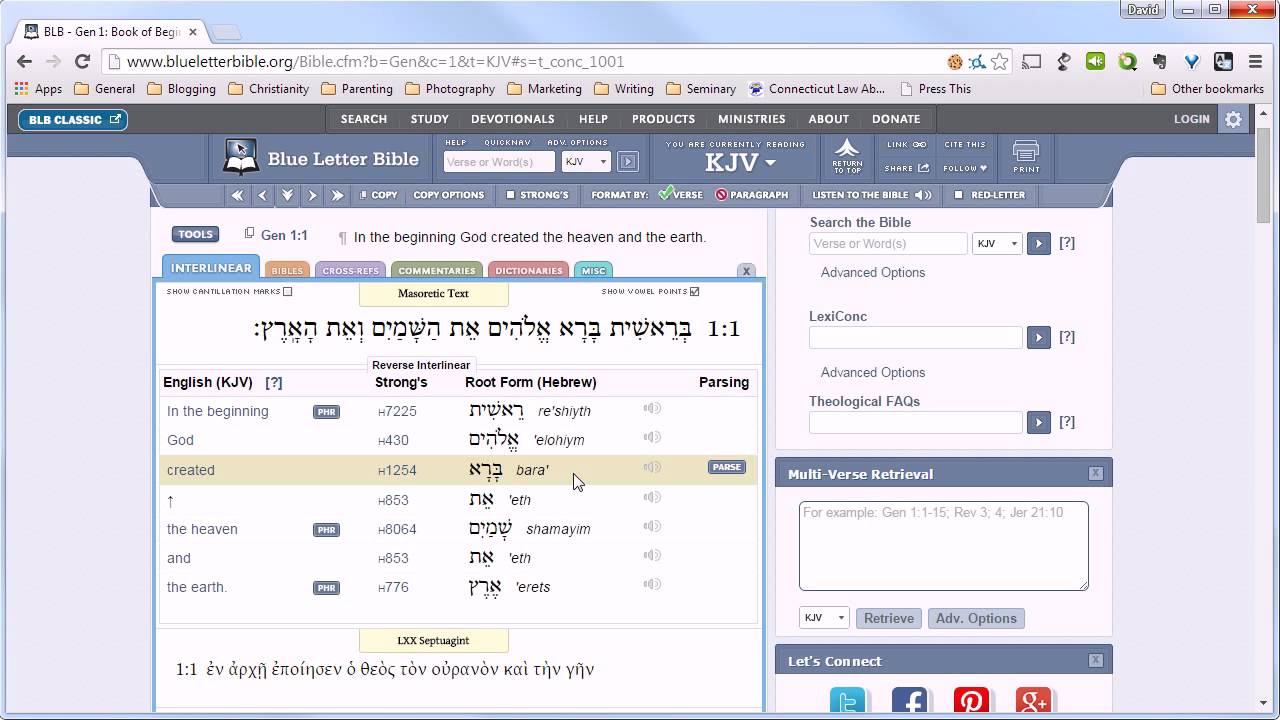
Task: Open the Tools button for Gen 1:1
Action: coord(195,234)
